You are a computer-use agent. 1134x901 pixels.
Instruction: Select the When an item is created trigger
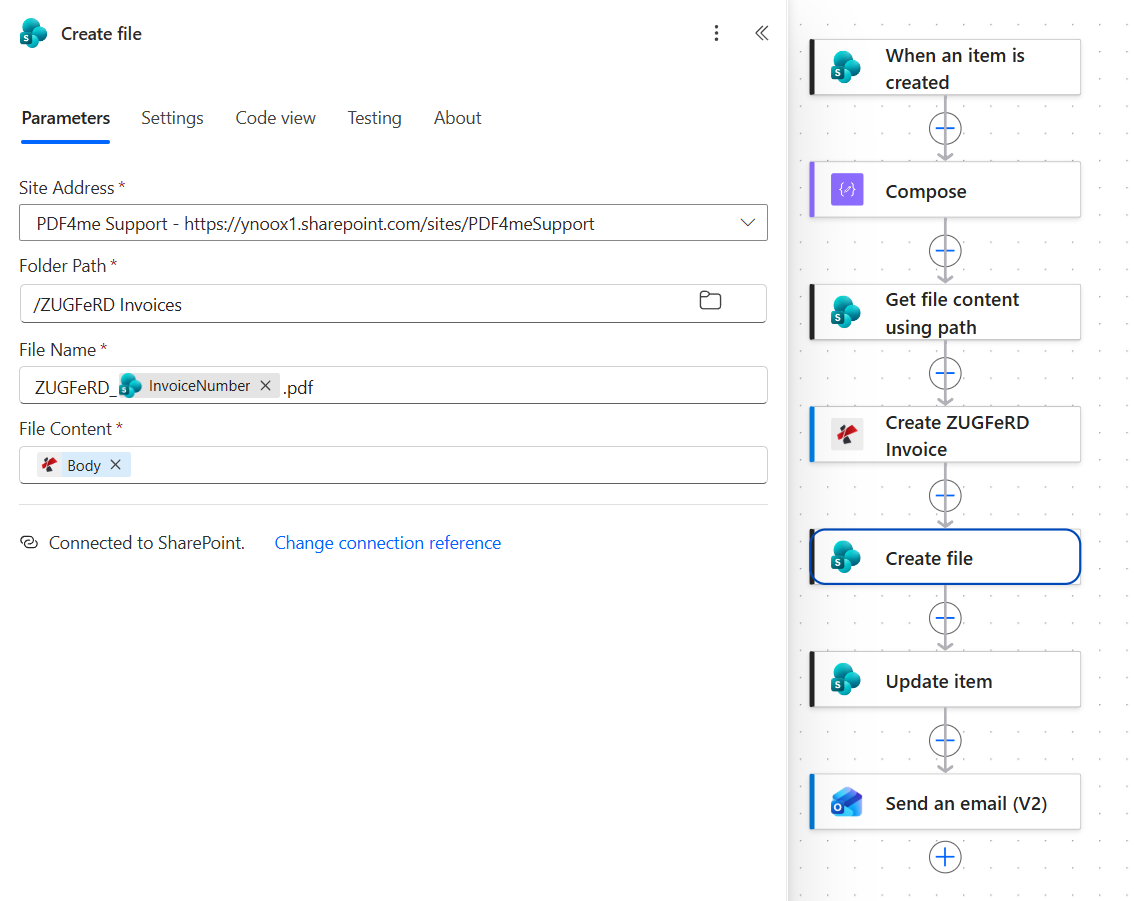pyautogui.click(x=945, y=67)
